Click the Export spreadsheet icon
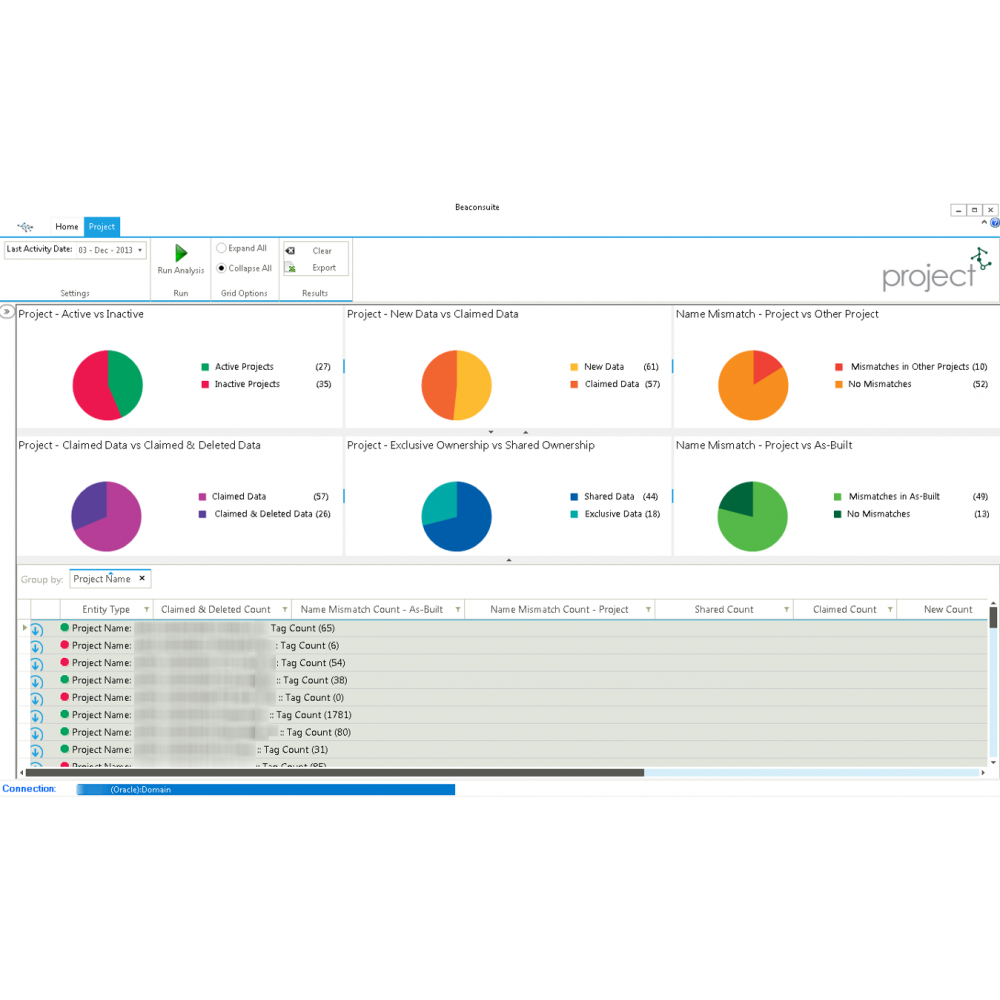The width and height of the screenshot is (1000, 1000). (x=290, y=268)
